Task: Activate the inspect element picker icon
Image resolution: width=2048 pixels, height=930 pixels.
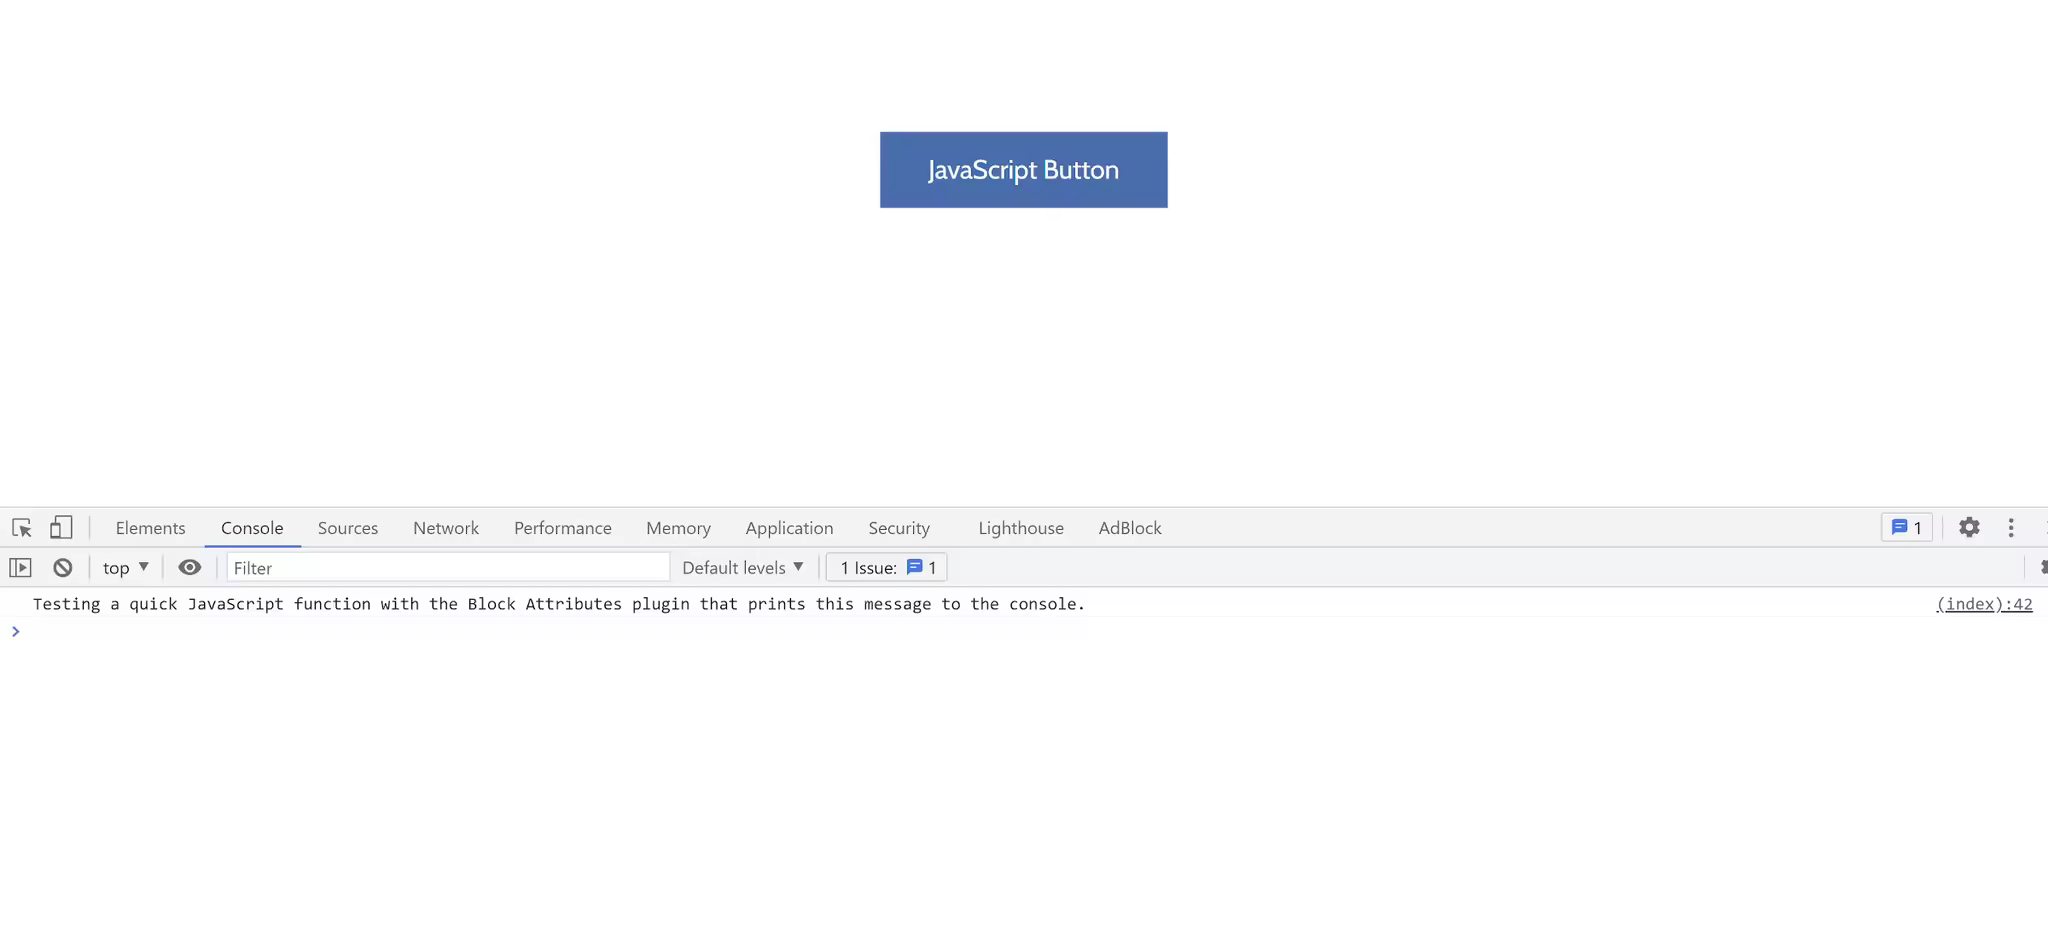Action: click(x=22, y=528)
